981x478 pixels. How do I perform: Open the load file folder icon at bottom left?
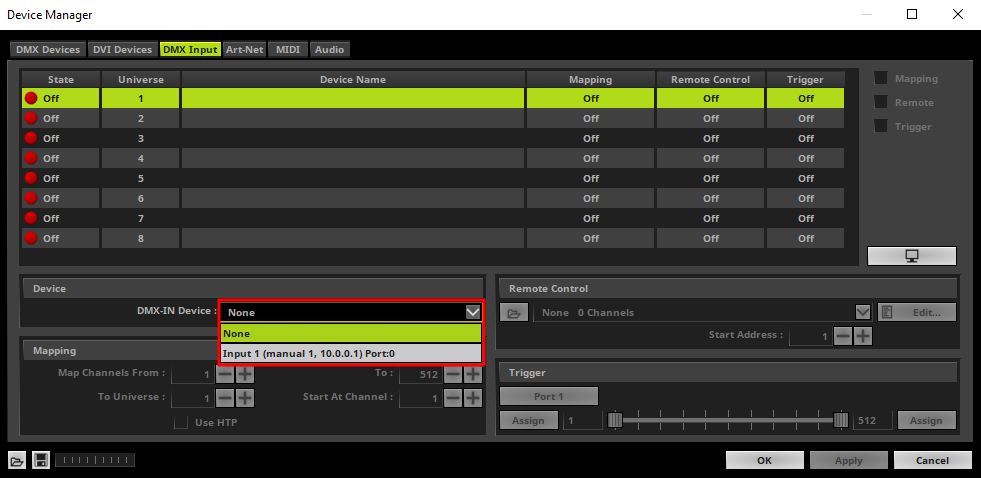(x=17, y=461)
